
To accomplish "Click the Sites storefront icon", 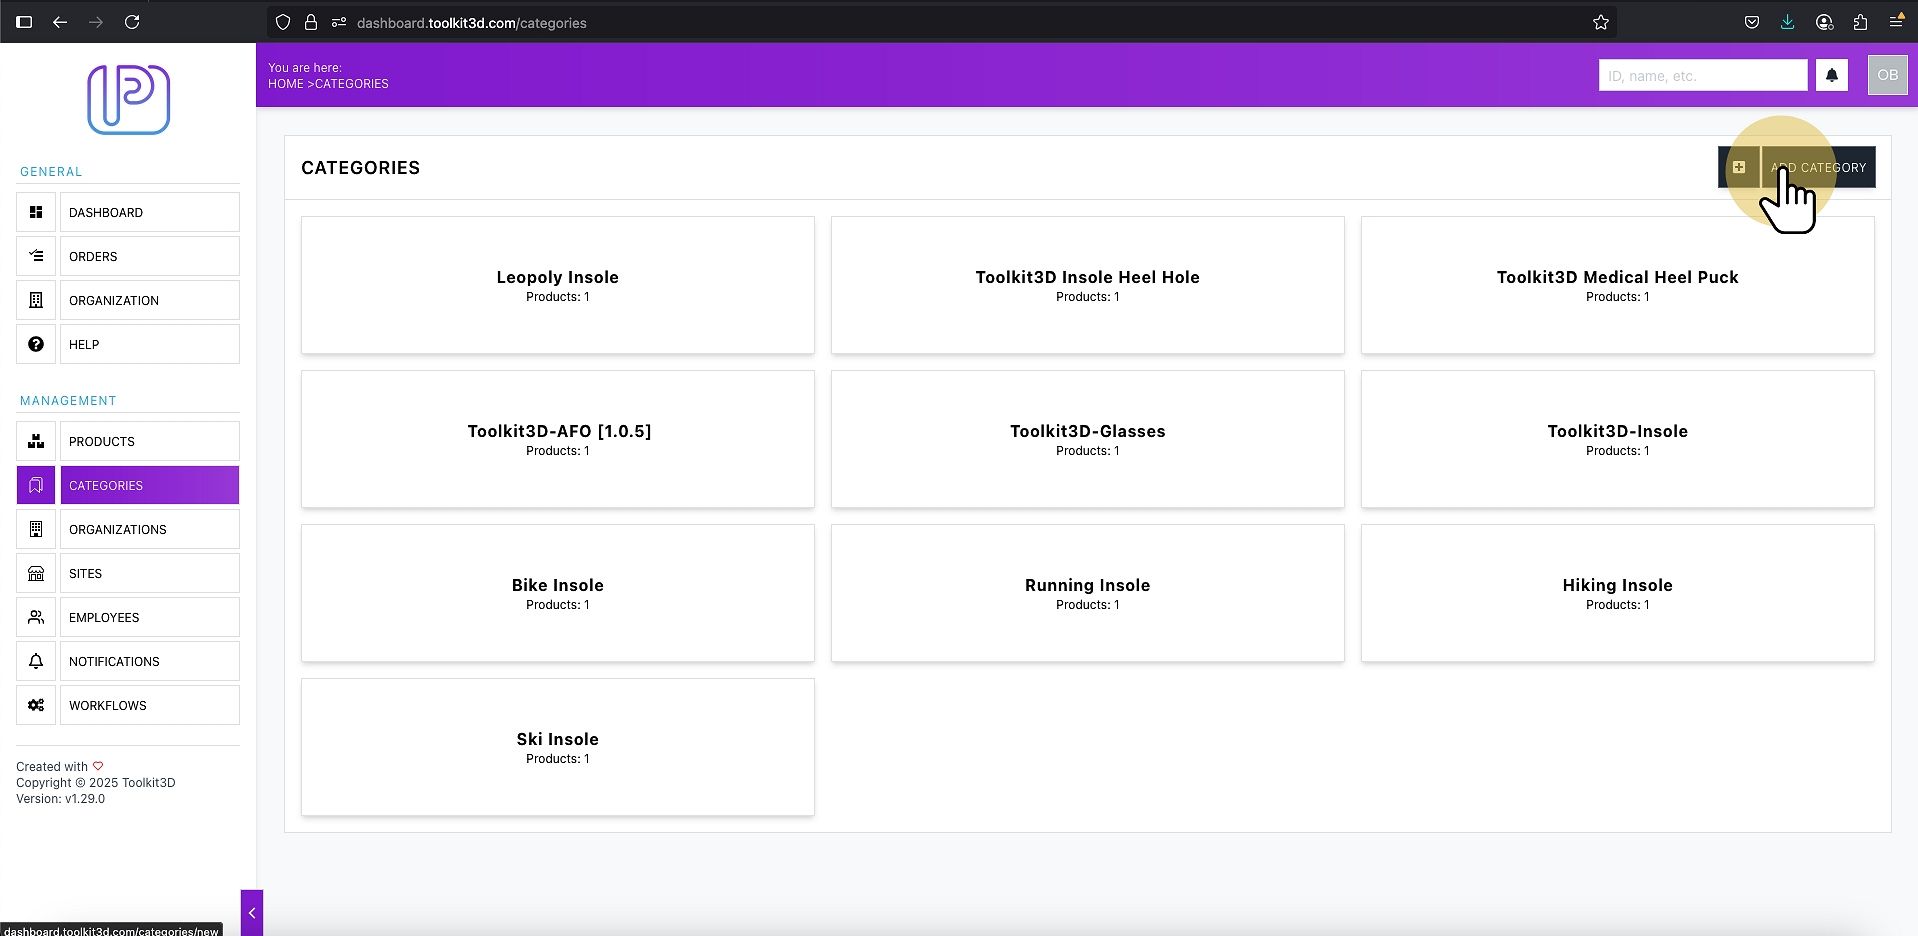I will 36,573.
